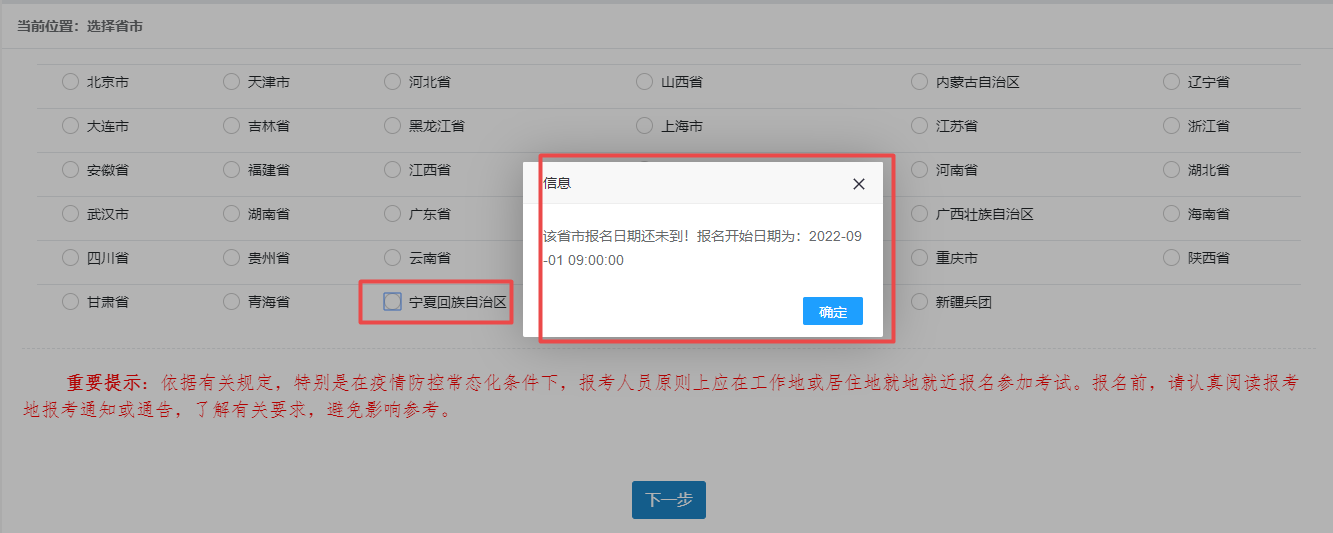Select the 海南省 radio button

pyautogui.click(x=1171, y=214)
